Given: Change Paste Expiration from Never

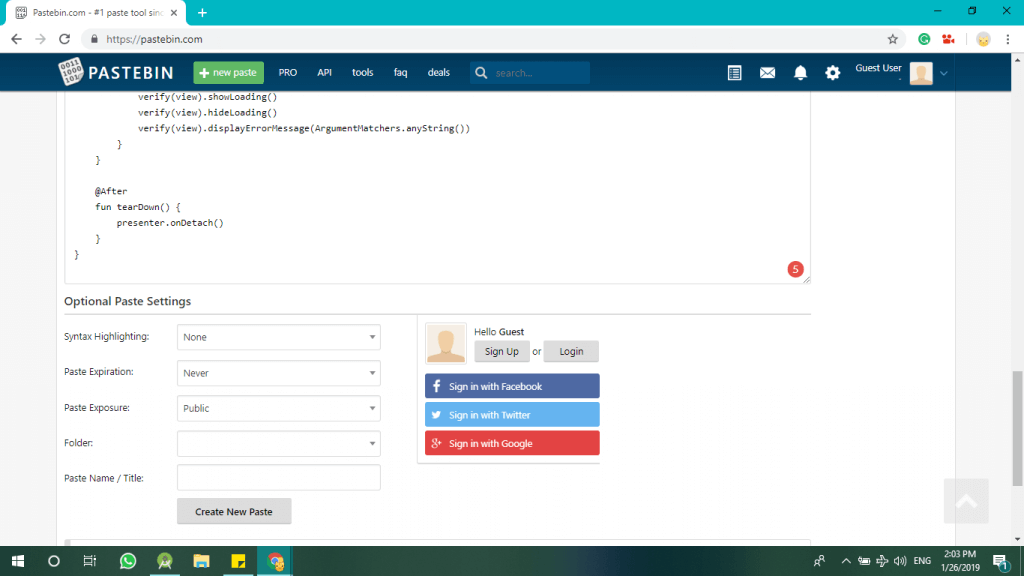Looking at the screenshot, I should point(278,372).
